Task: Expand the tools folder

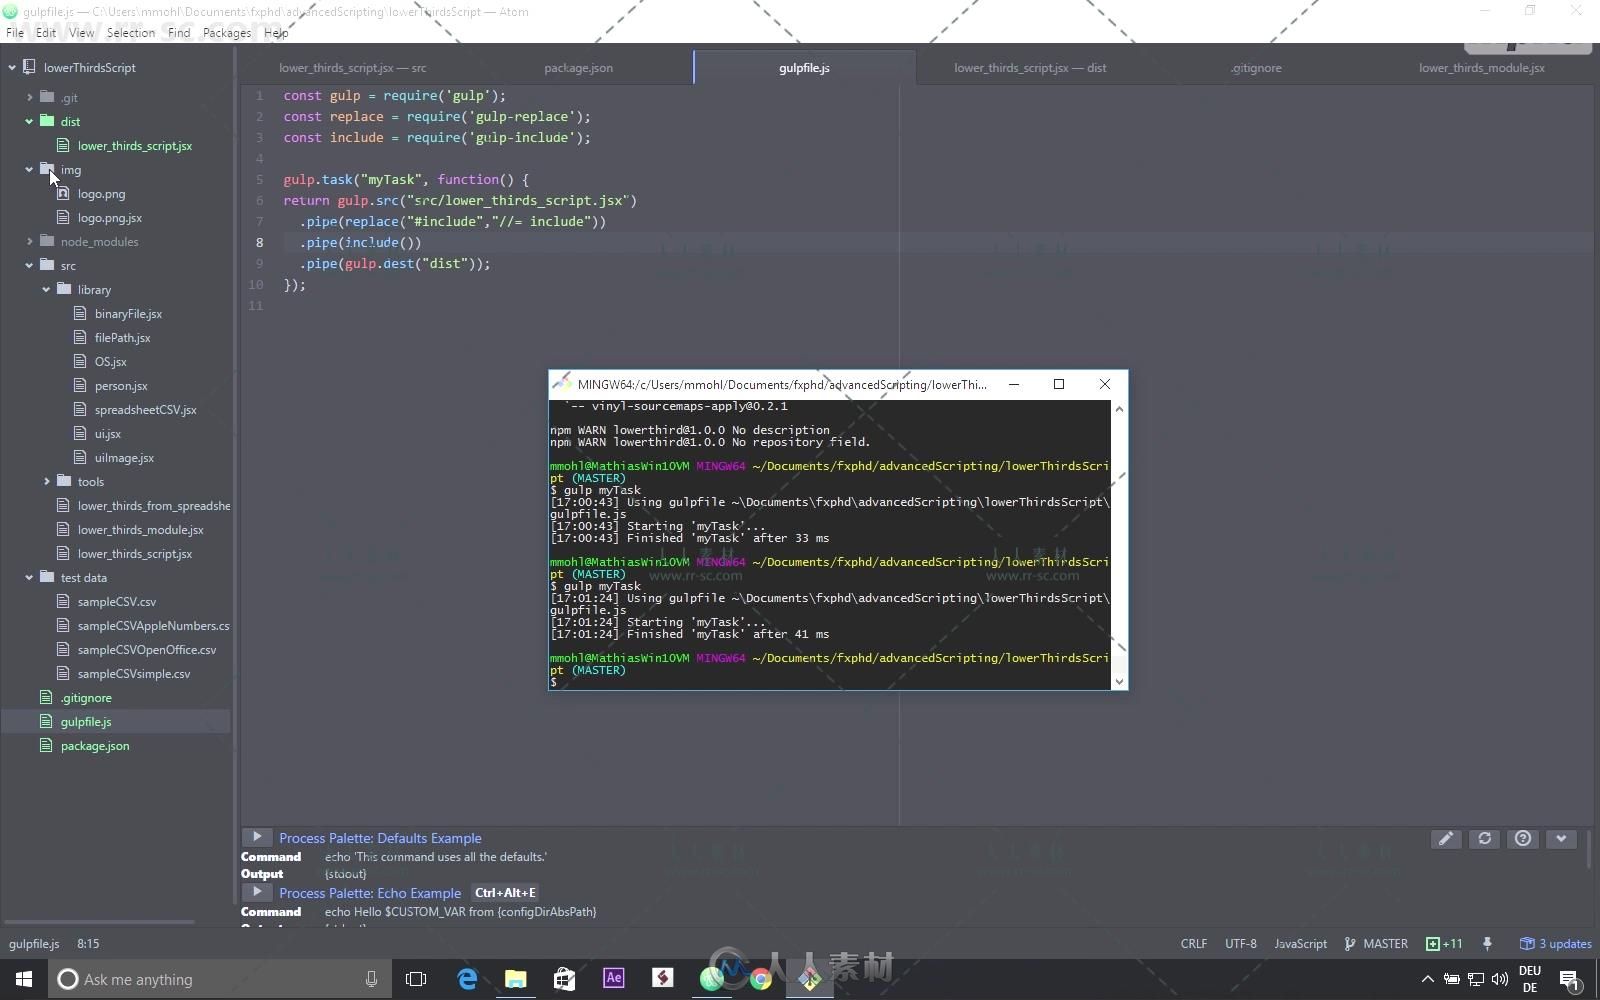Action: tap(46, 482)
